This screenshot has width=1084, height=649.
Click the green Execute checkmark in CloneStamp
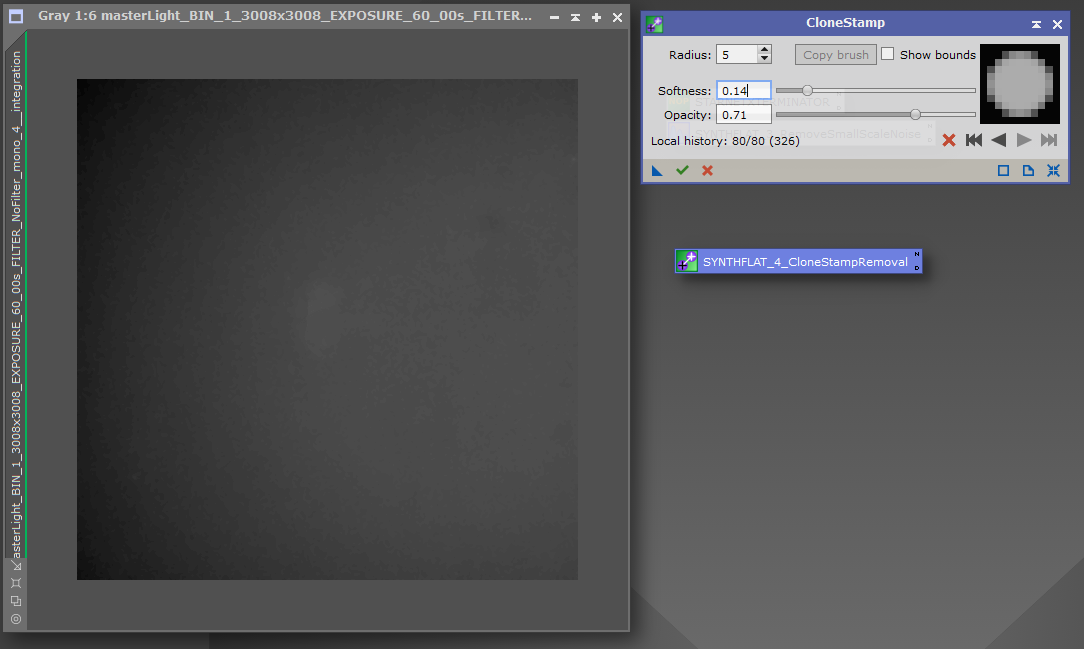coord(682,171)
